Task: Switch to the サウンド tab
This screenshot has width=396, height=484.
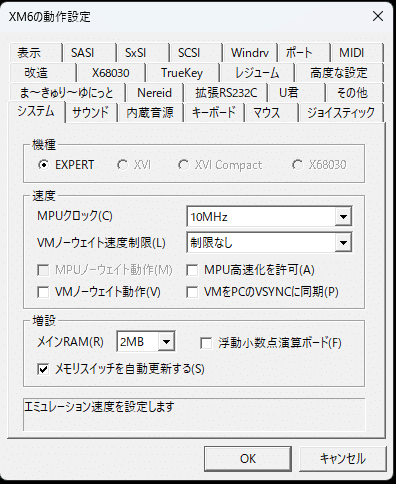Action: [x=91, y=113]
